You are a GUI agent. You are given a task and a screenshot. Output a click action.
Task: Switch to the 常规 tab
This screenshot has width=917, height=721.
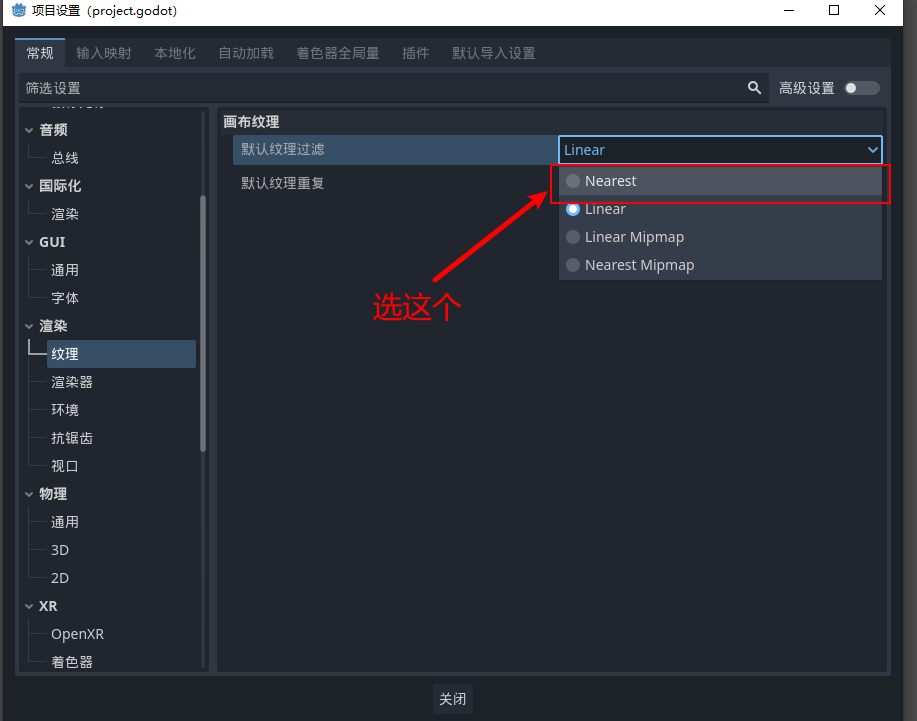coord(40,53)
